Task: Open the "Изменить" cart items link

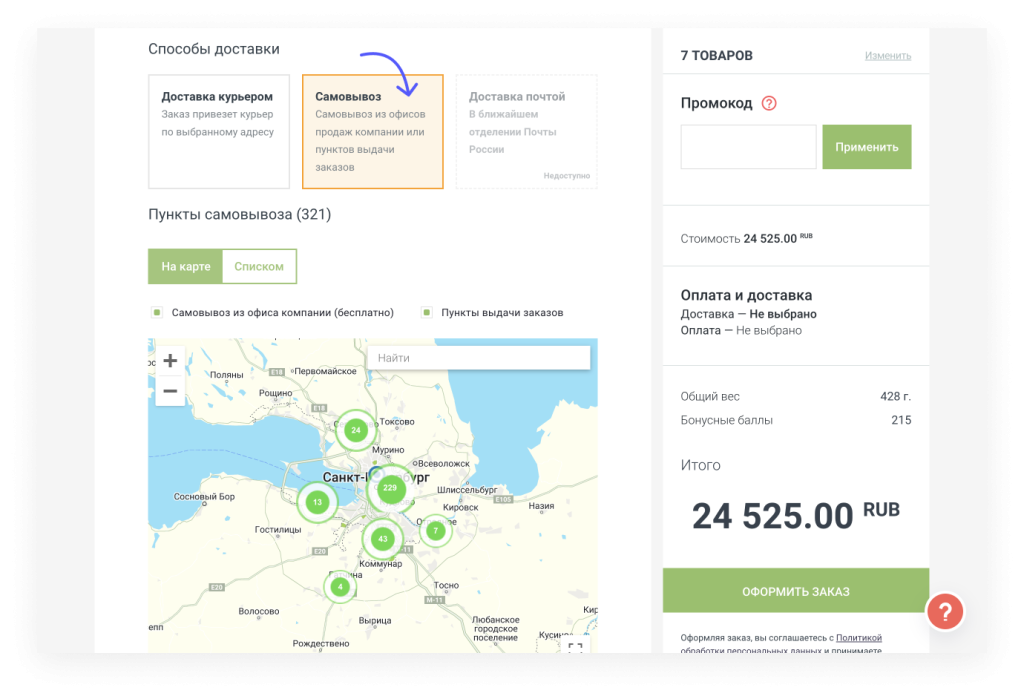Action: 890,56
